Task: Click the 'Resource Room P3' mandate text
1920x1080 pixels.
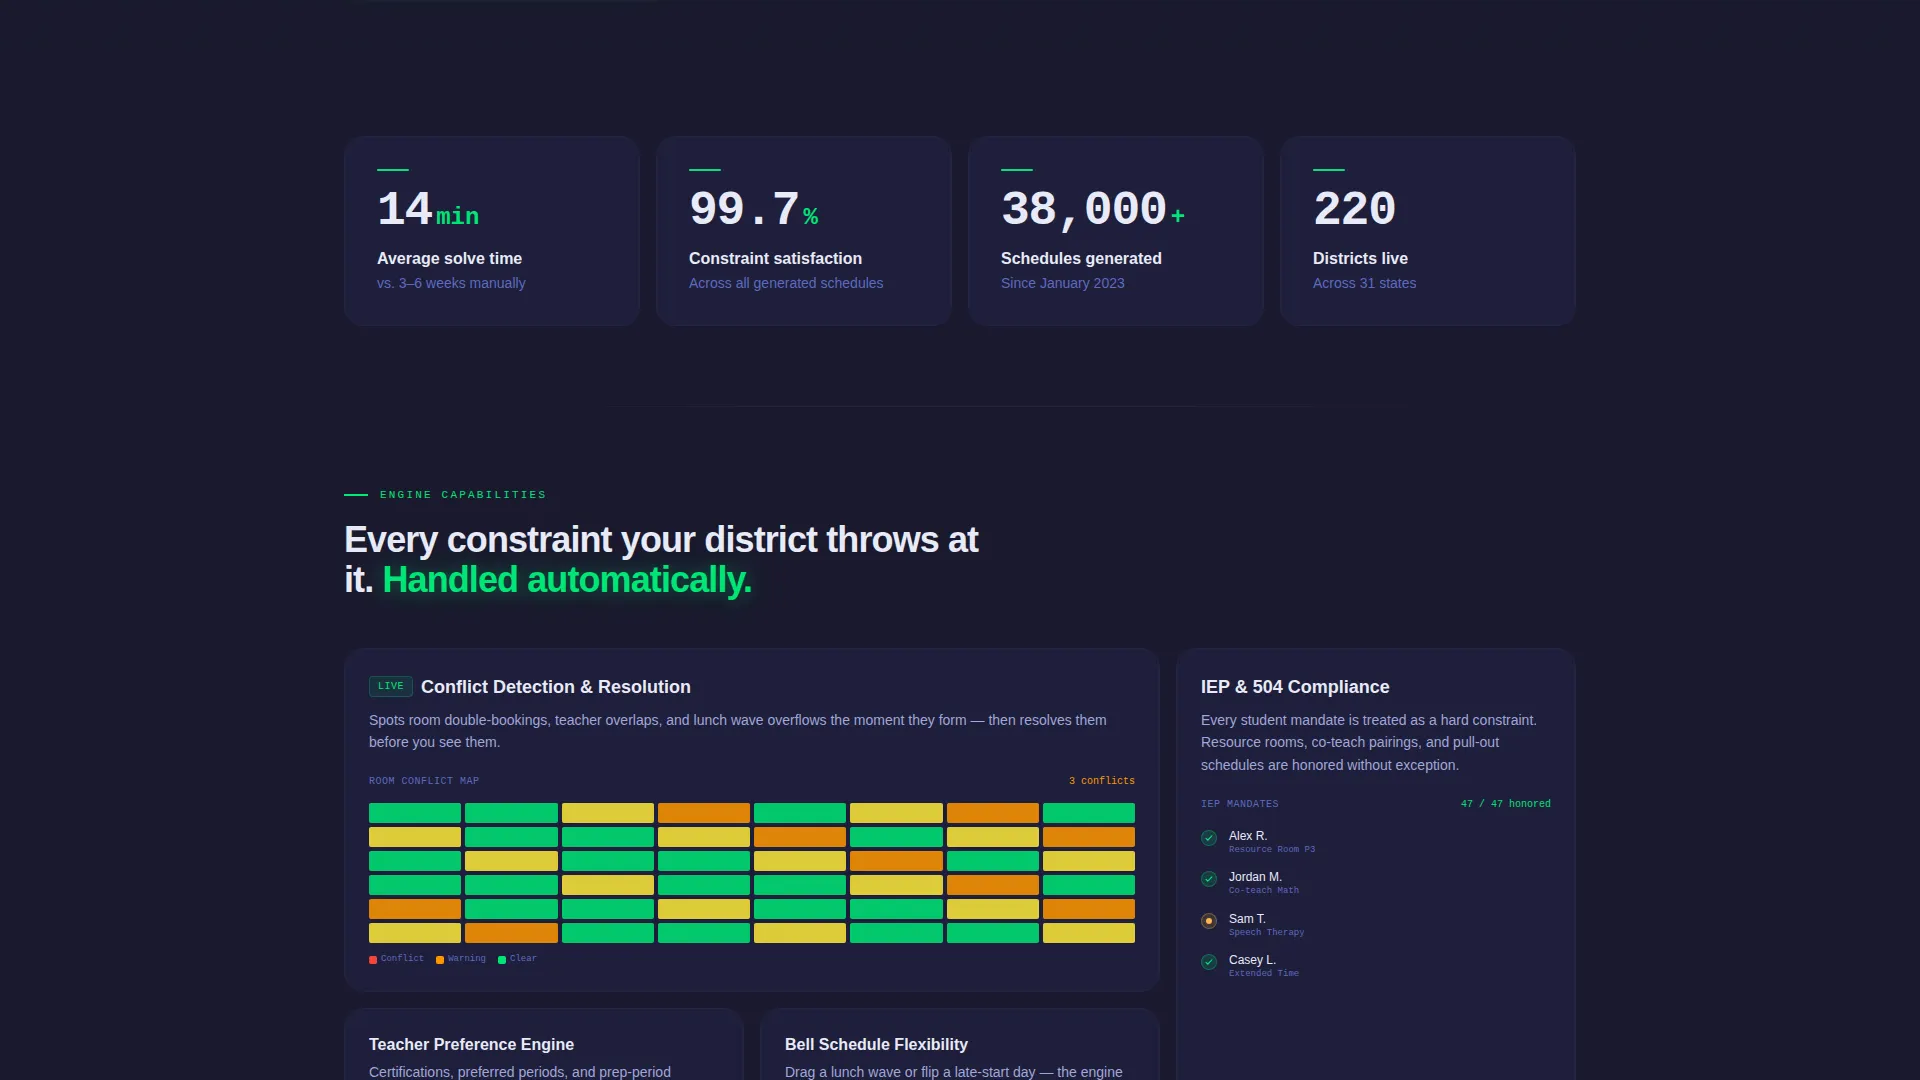Action: tap(1272, 850)
